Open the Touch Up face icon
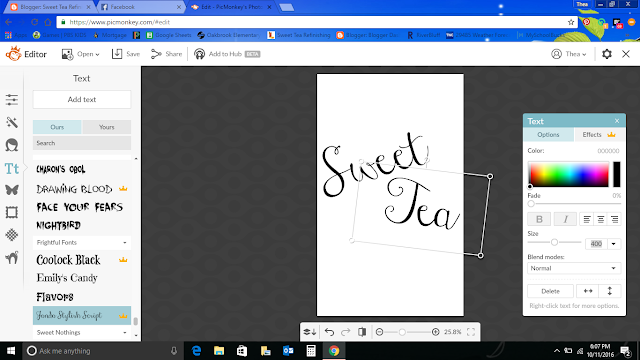The width and height of the screenshot is (640, 360). 12,145
